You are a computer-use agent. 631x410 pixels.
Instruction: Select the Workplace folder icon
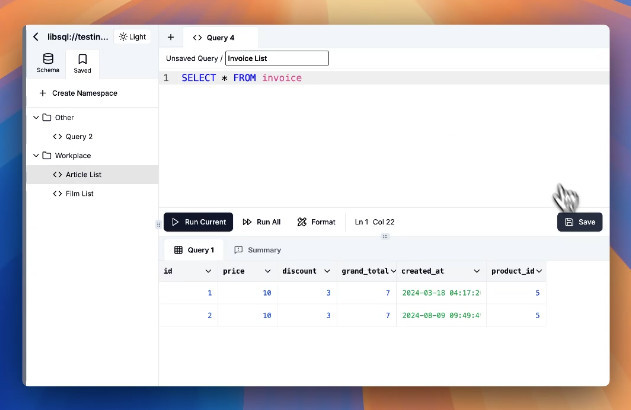(47, 155)
